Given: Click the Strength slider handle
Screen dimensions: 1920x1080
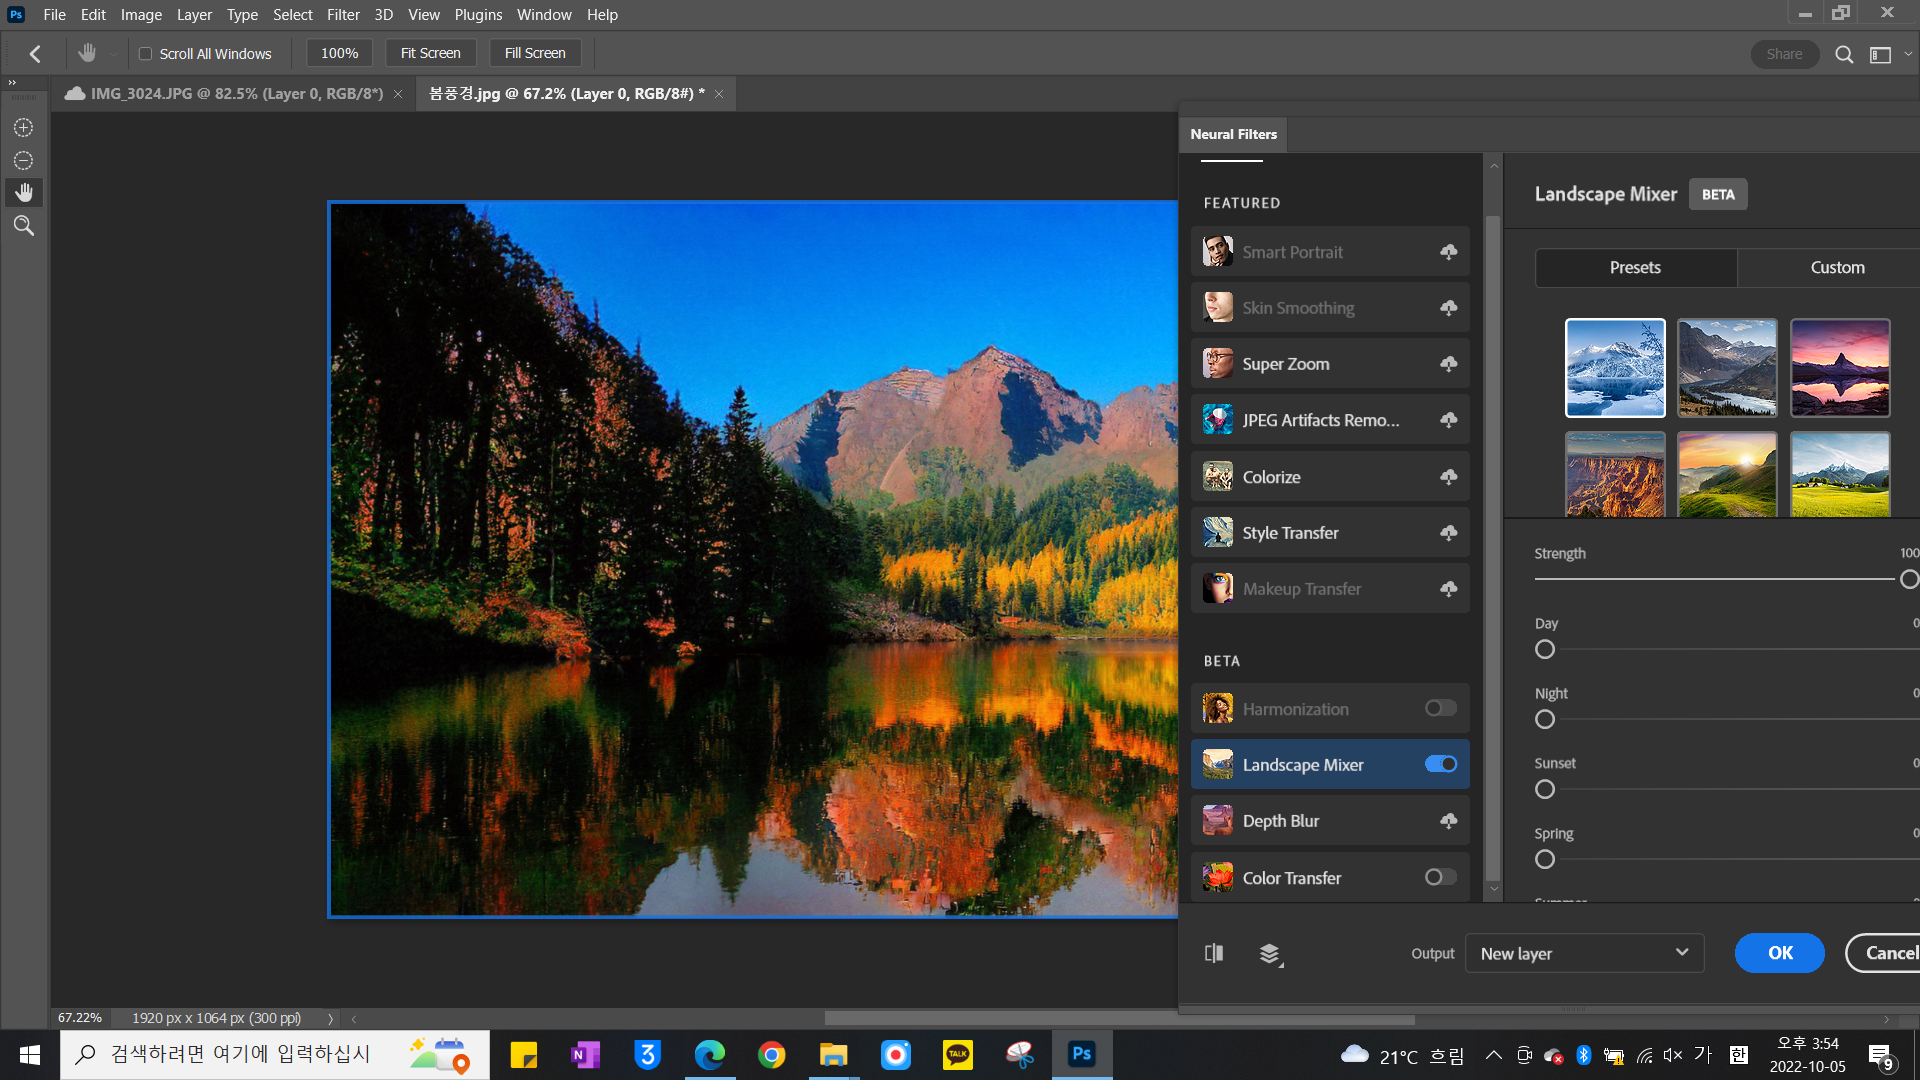Looking at the screenshot, I should point(1908,579).
